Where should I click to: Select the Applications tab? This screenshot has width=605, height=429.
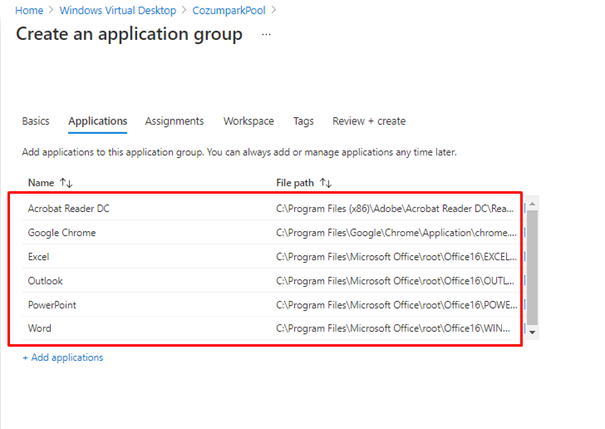pyautogui.click(x=98, y=121)
